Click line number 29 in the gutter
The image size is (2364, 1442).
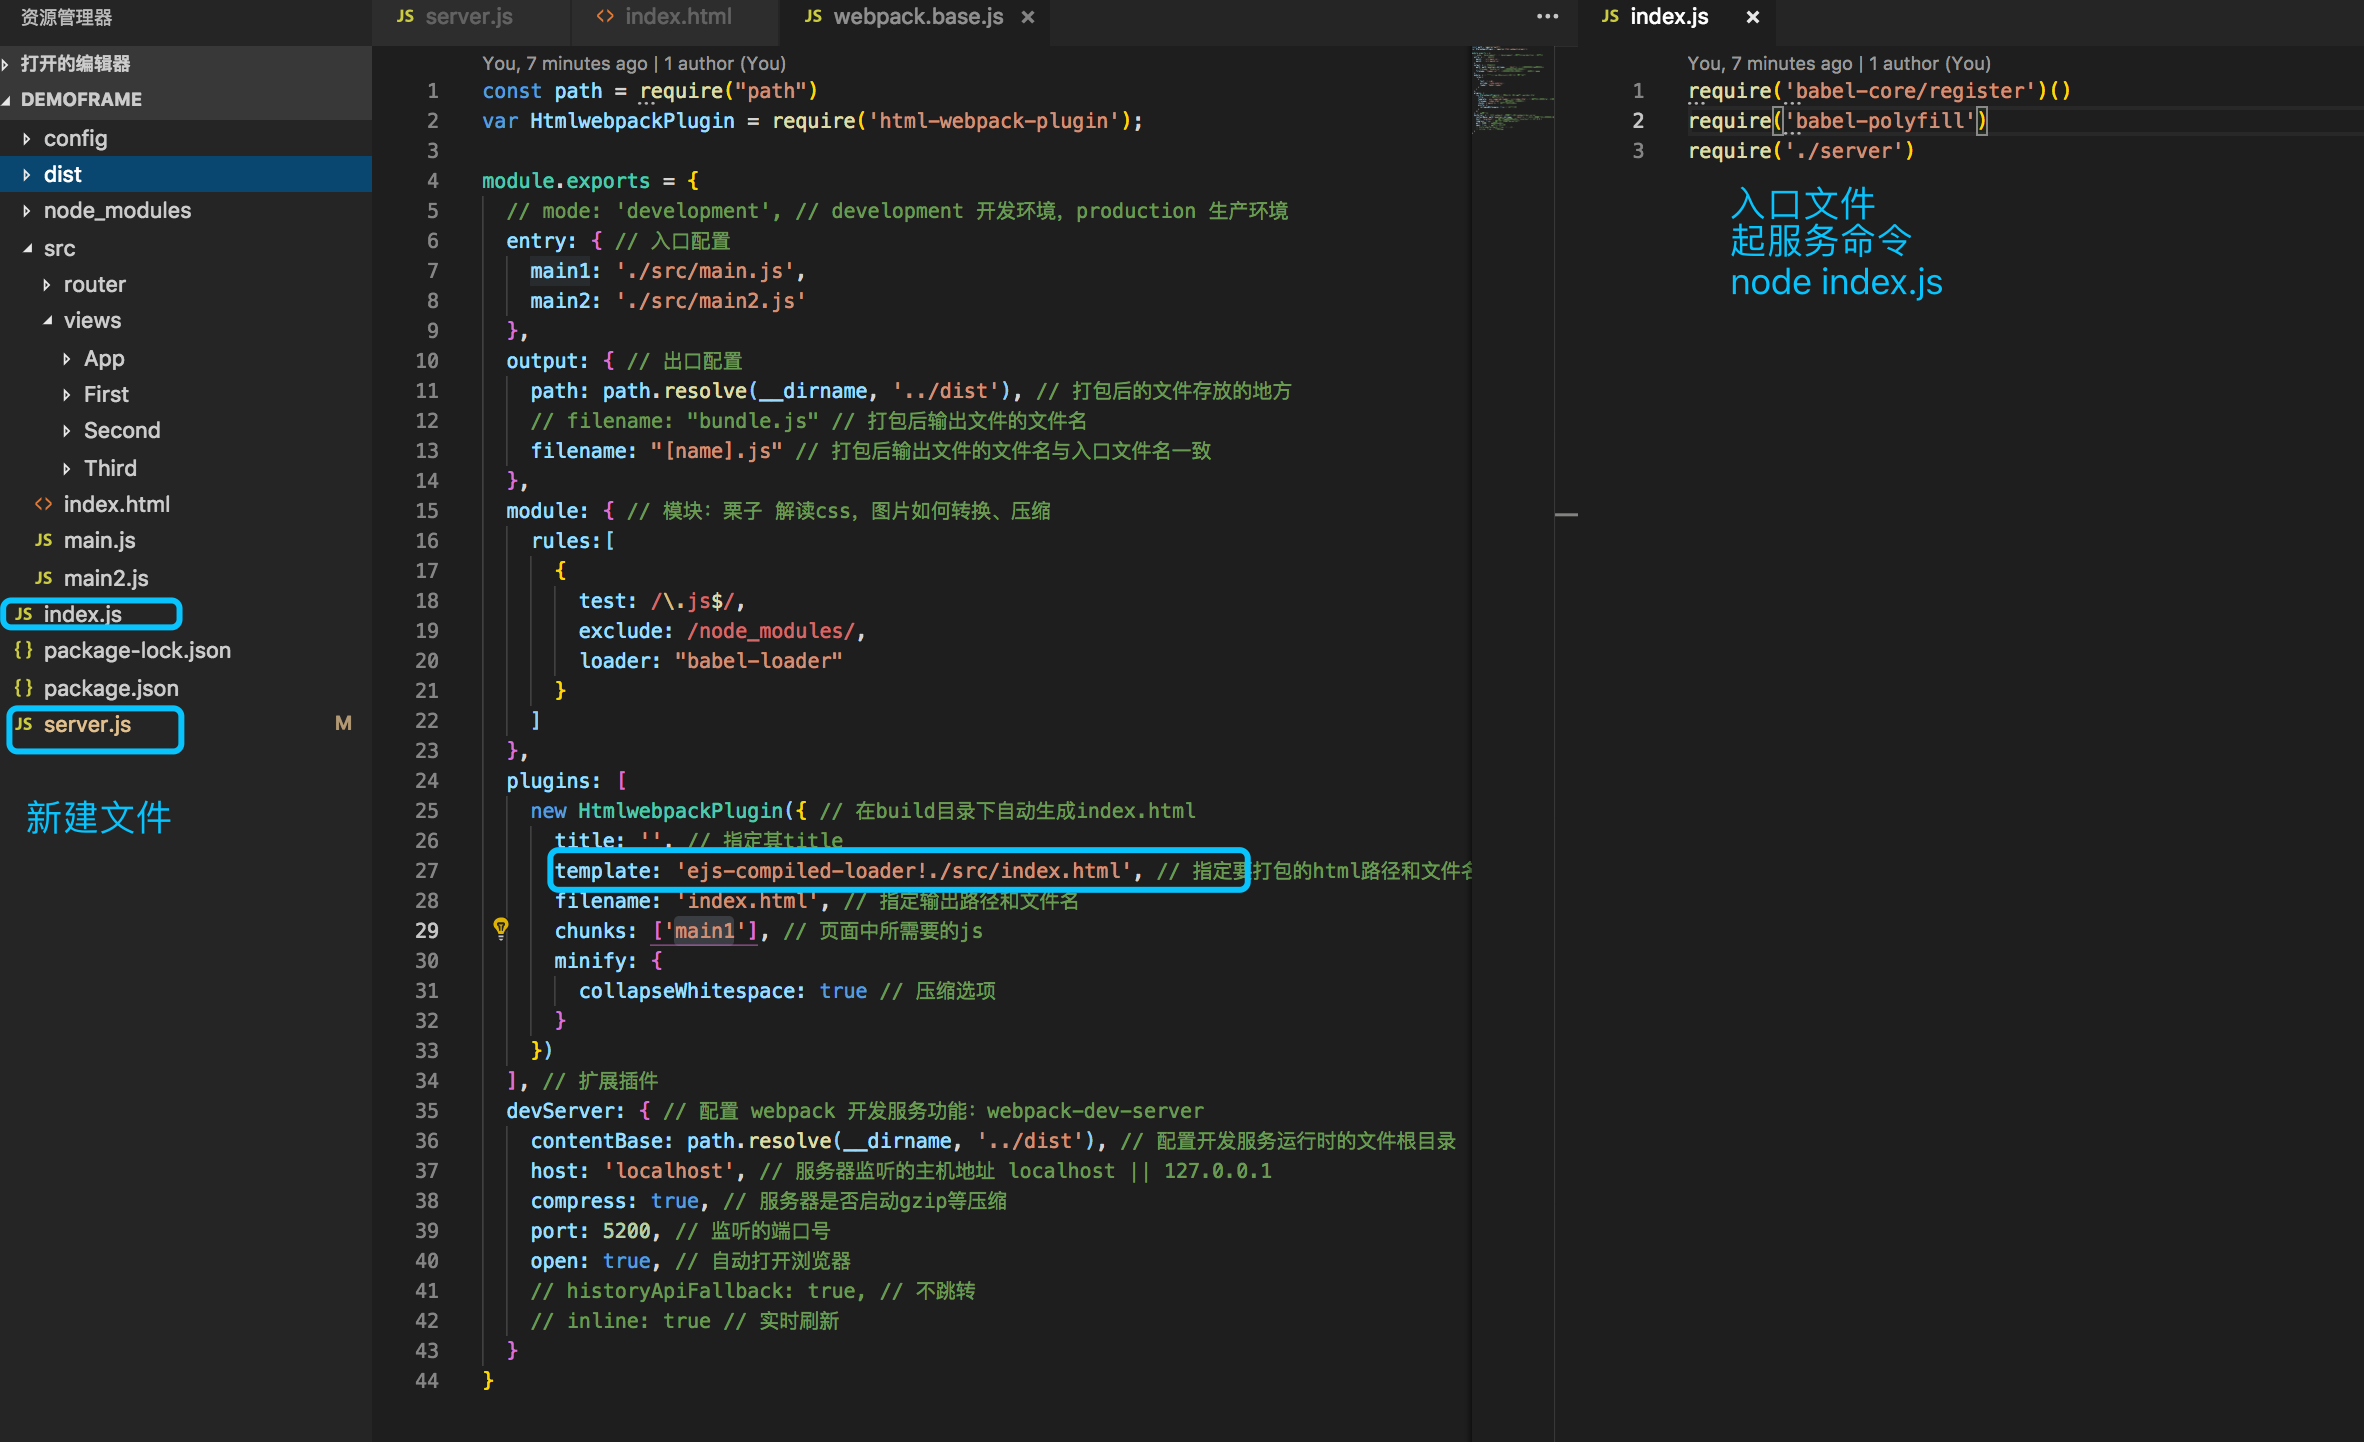point(427,931)
